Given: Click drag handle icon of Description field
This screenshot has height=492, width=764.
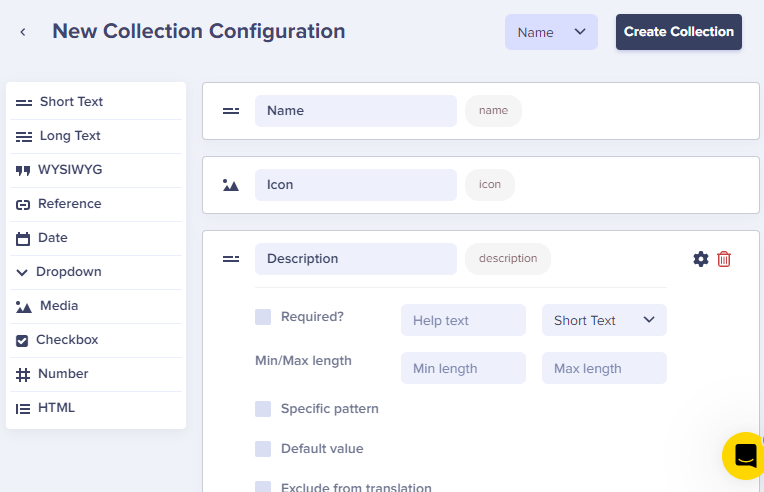Looking at the screenshot, I should point(231,259).
